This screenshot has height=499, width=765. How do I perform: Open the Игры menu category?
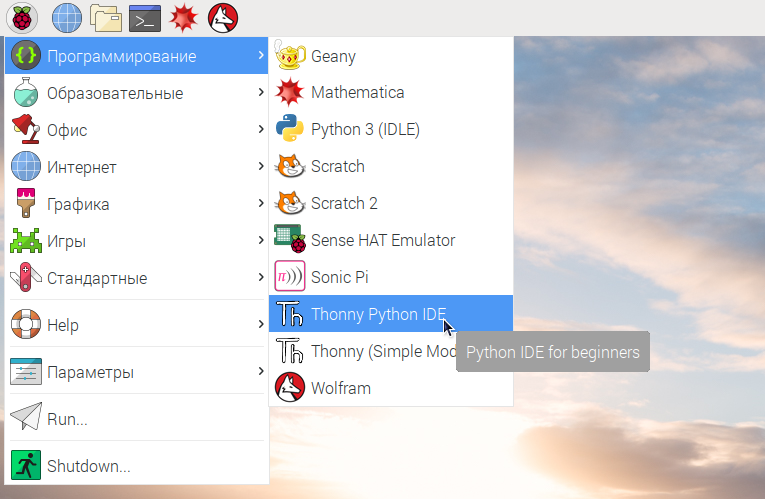pos(137,240)
